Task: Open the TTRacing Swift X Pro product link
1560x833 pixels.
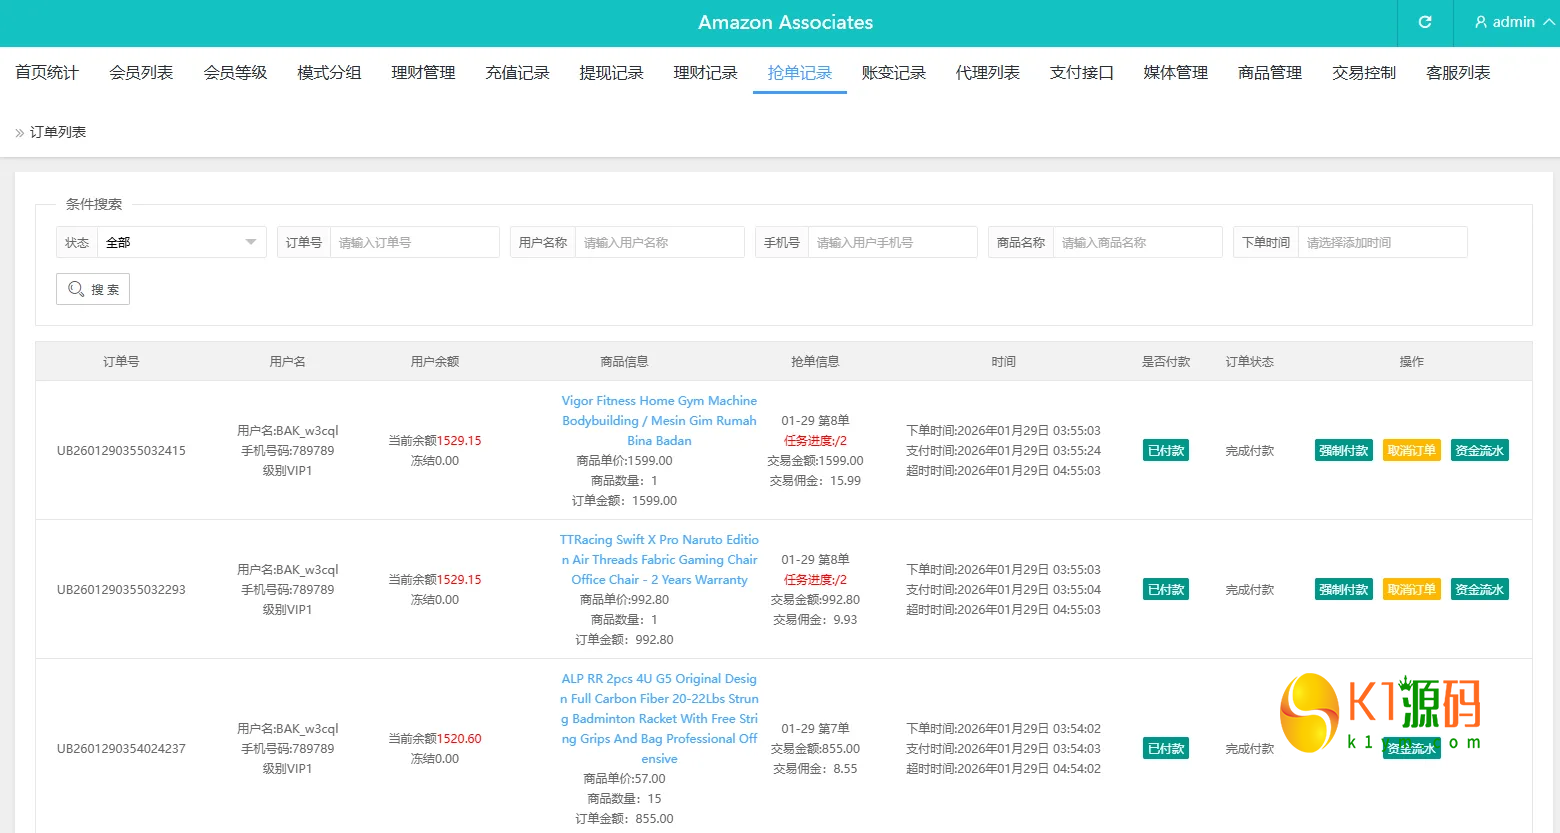Action: coord(659,559)
